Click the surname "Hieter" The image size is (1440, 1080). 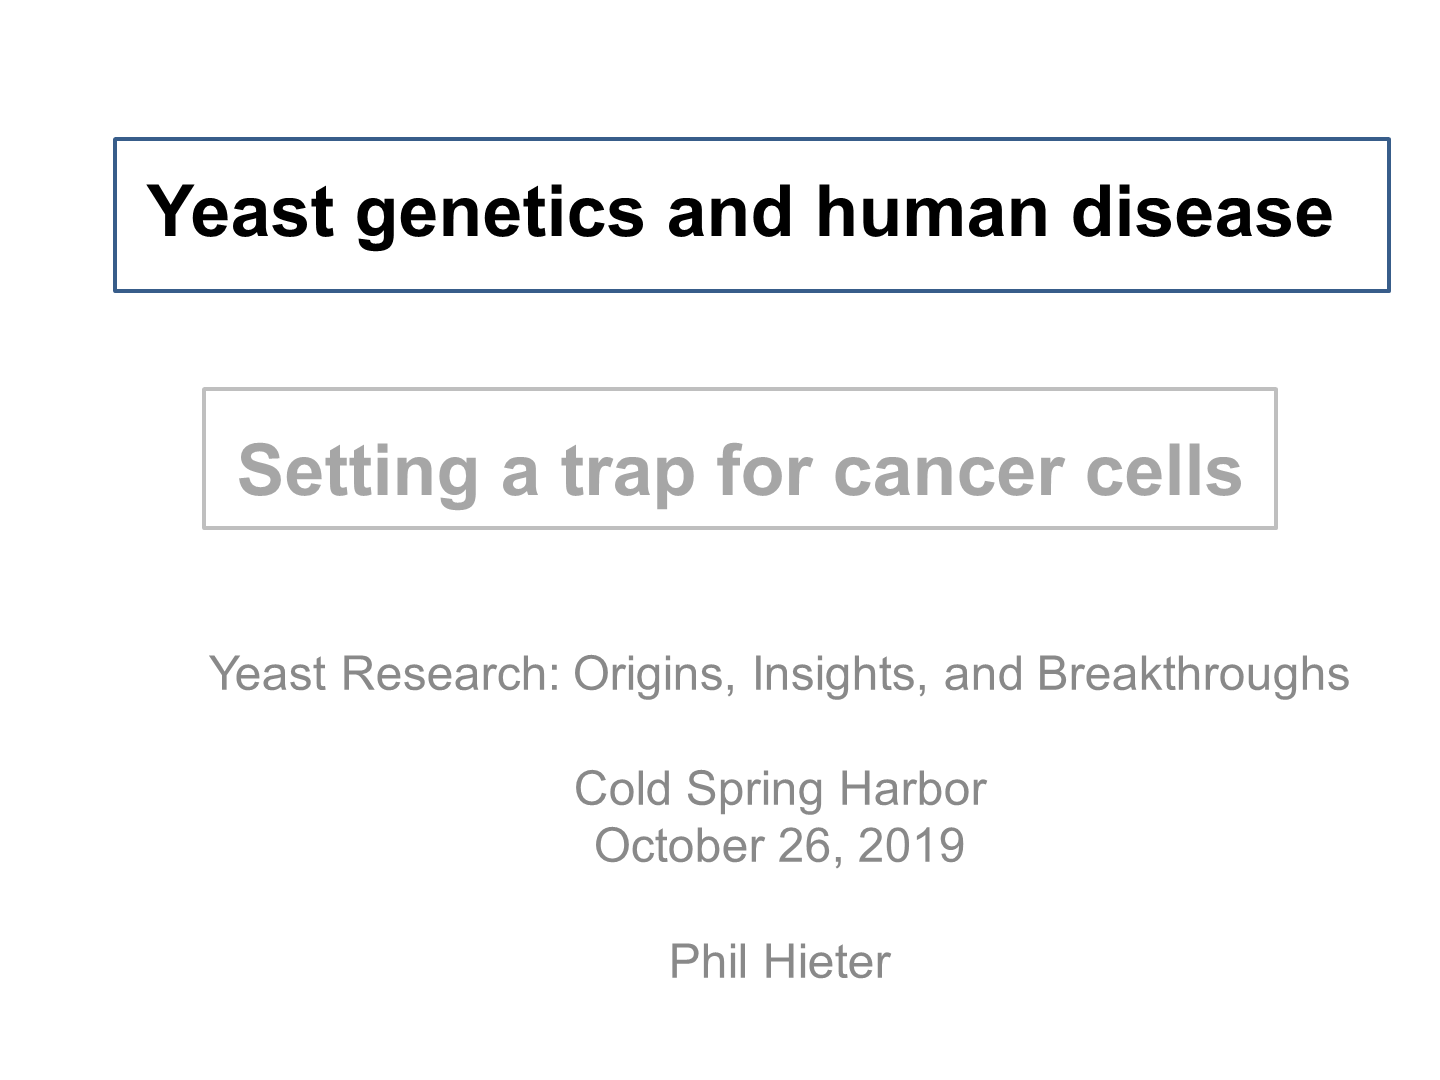(826, 962)
